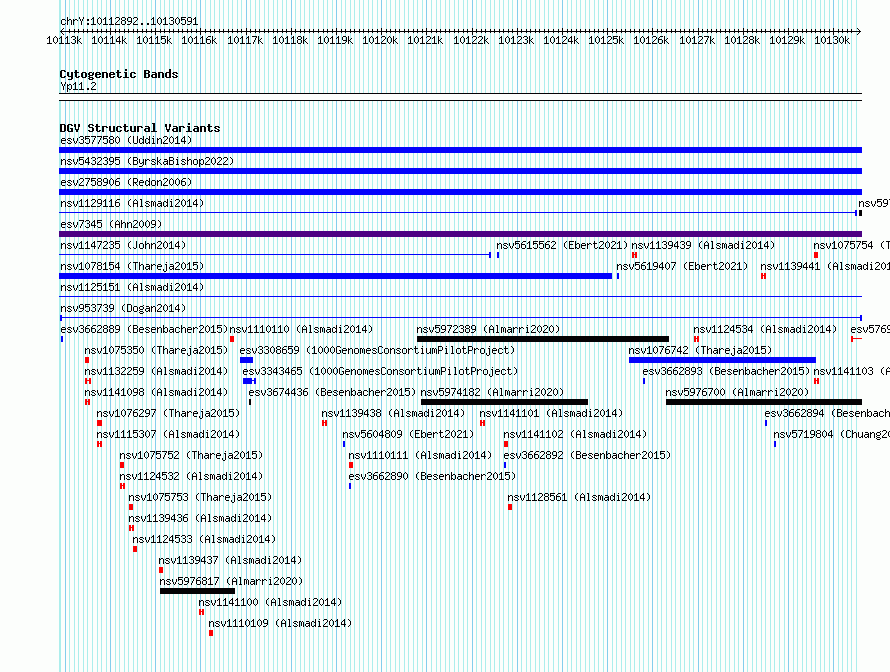The width and height of the screenshot is (890, 672).
Task: Click the purple esv7345 variant bar
Action: [460, 234]
